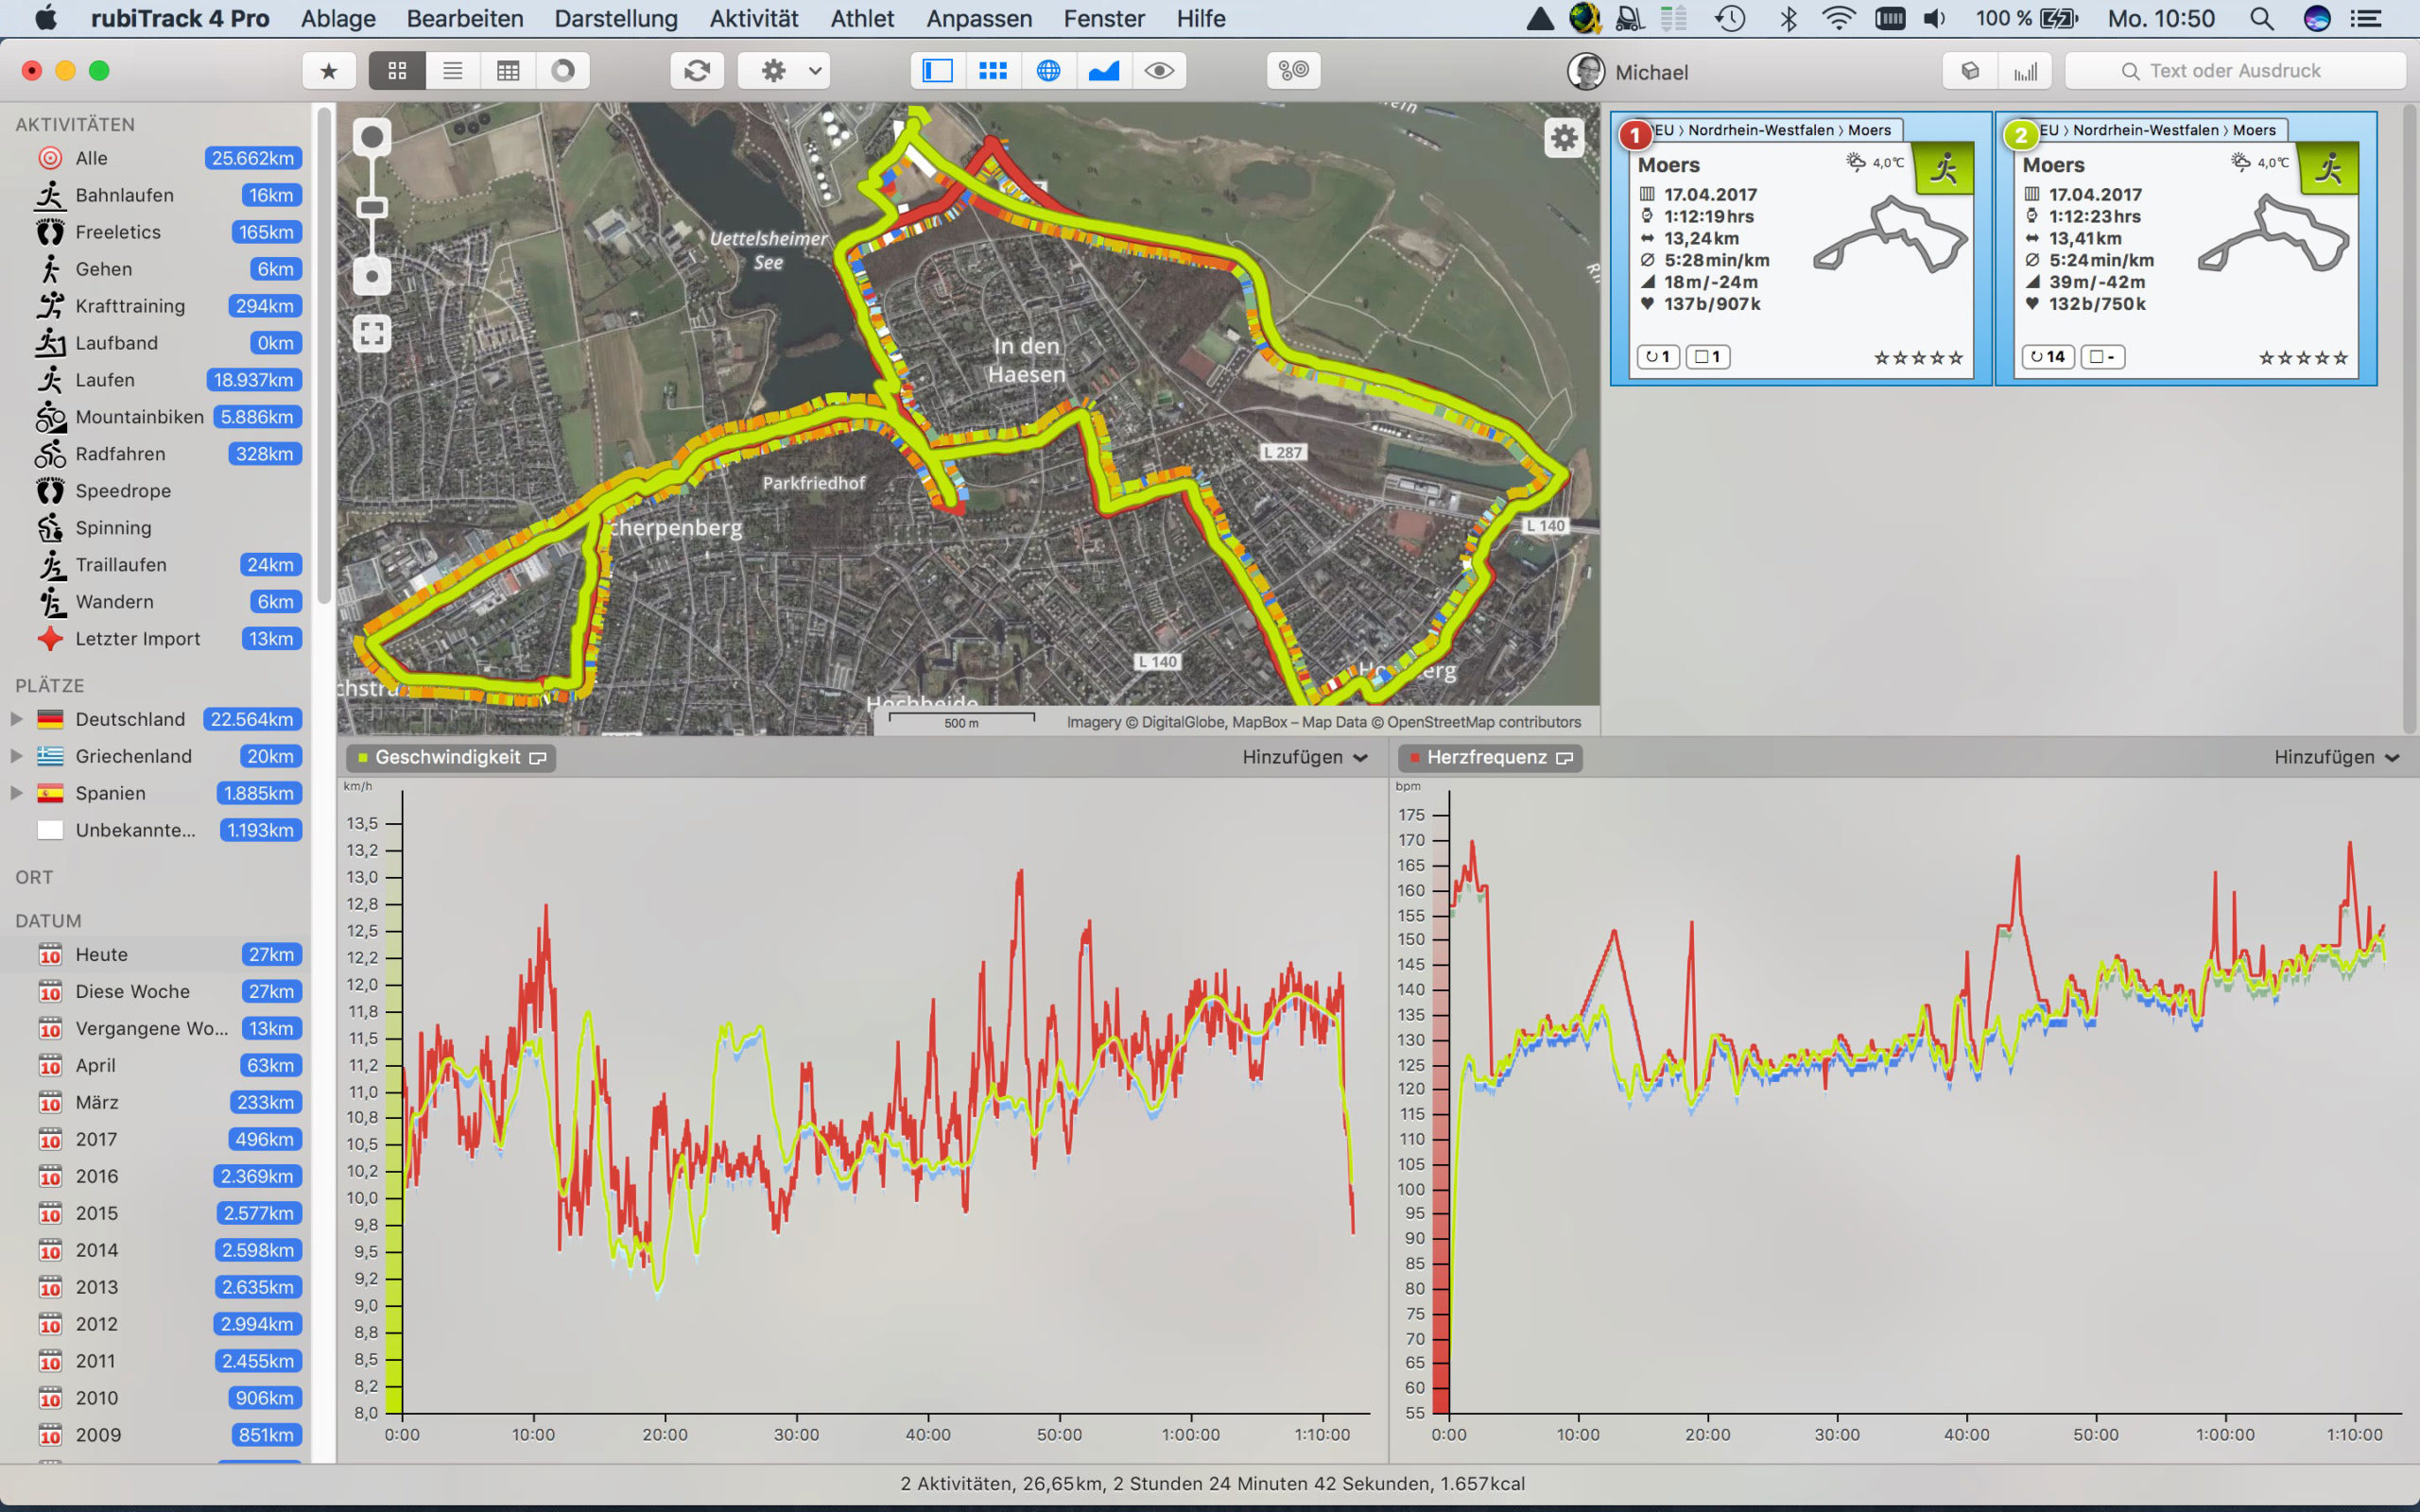Select the Spinning sidebar icon
The image size is (2420, 1512).
50,528
